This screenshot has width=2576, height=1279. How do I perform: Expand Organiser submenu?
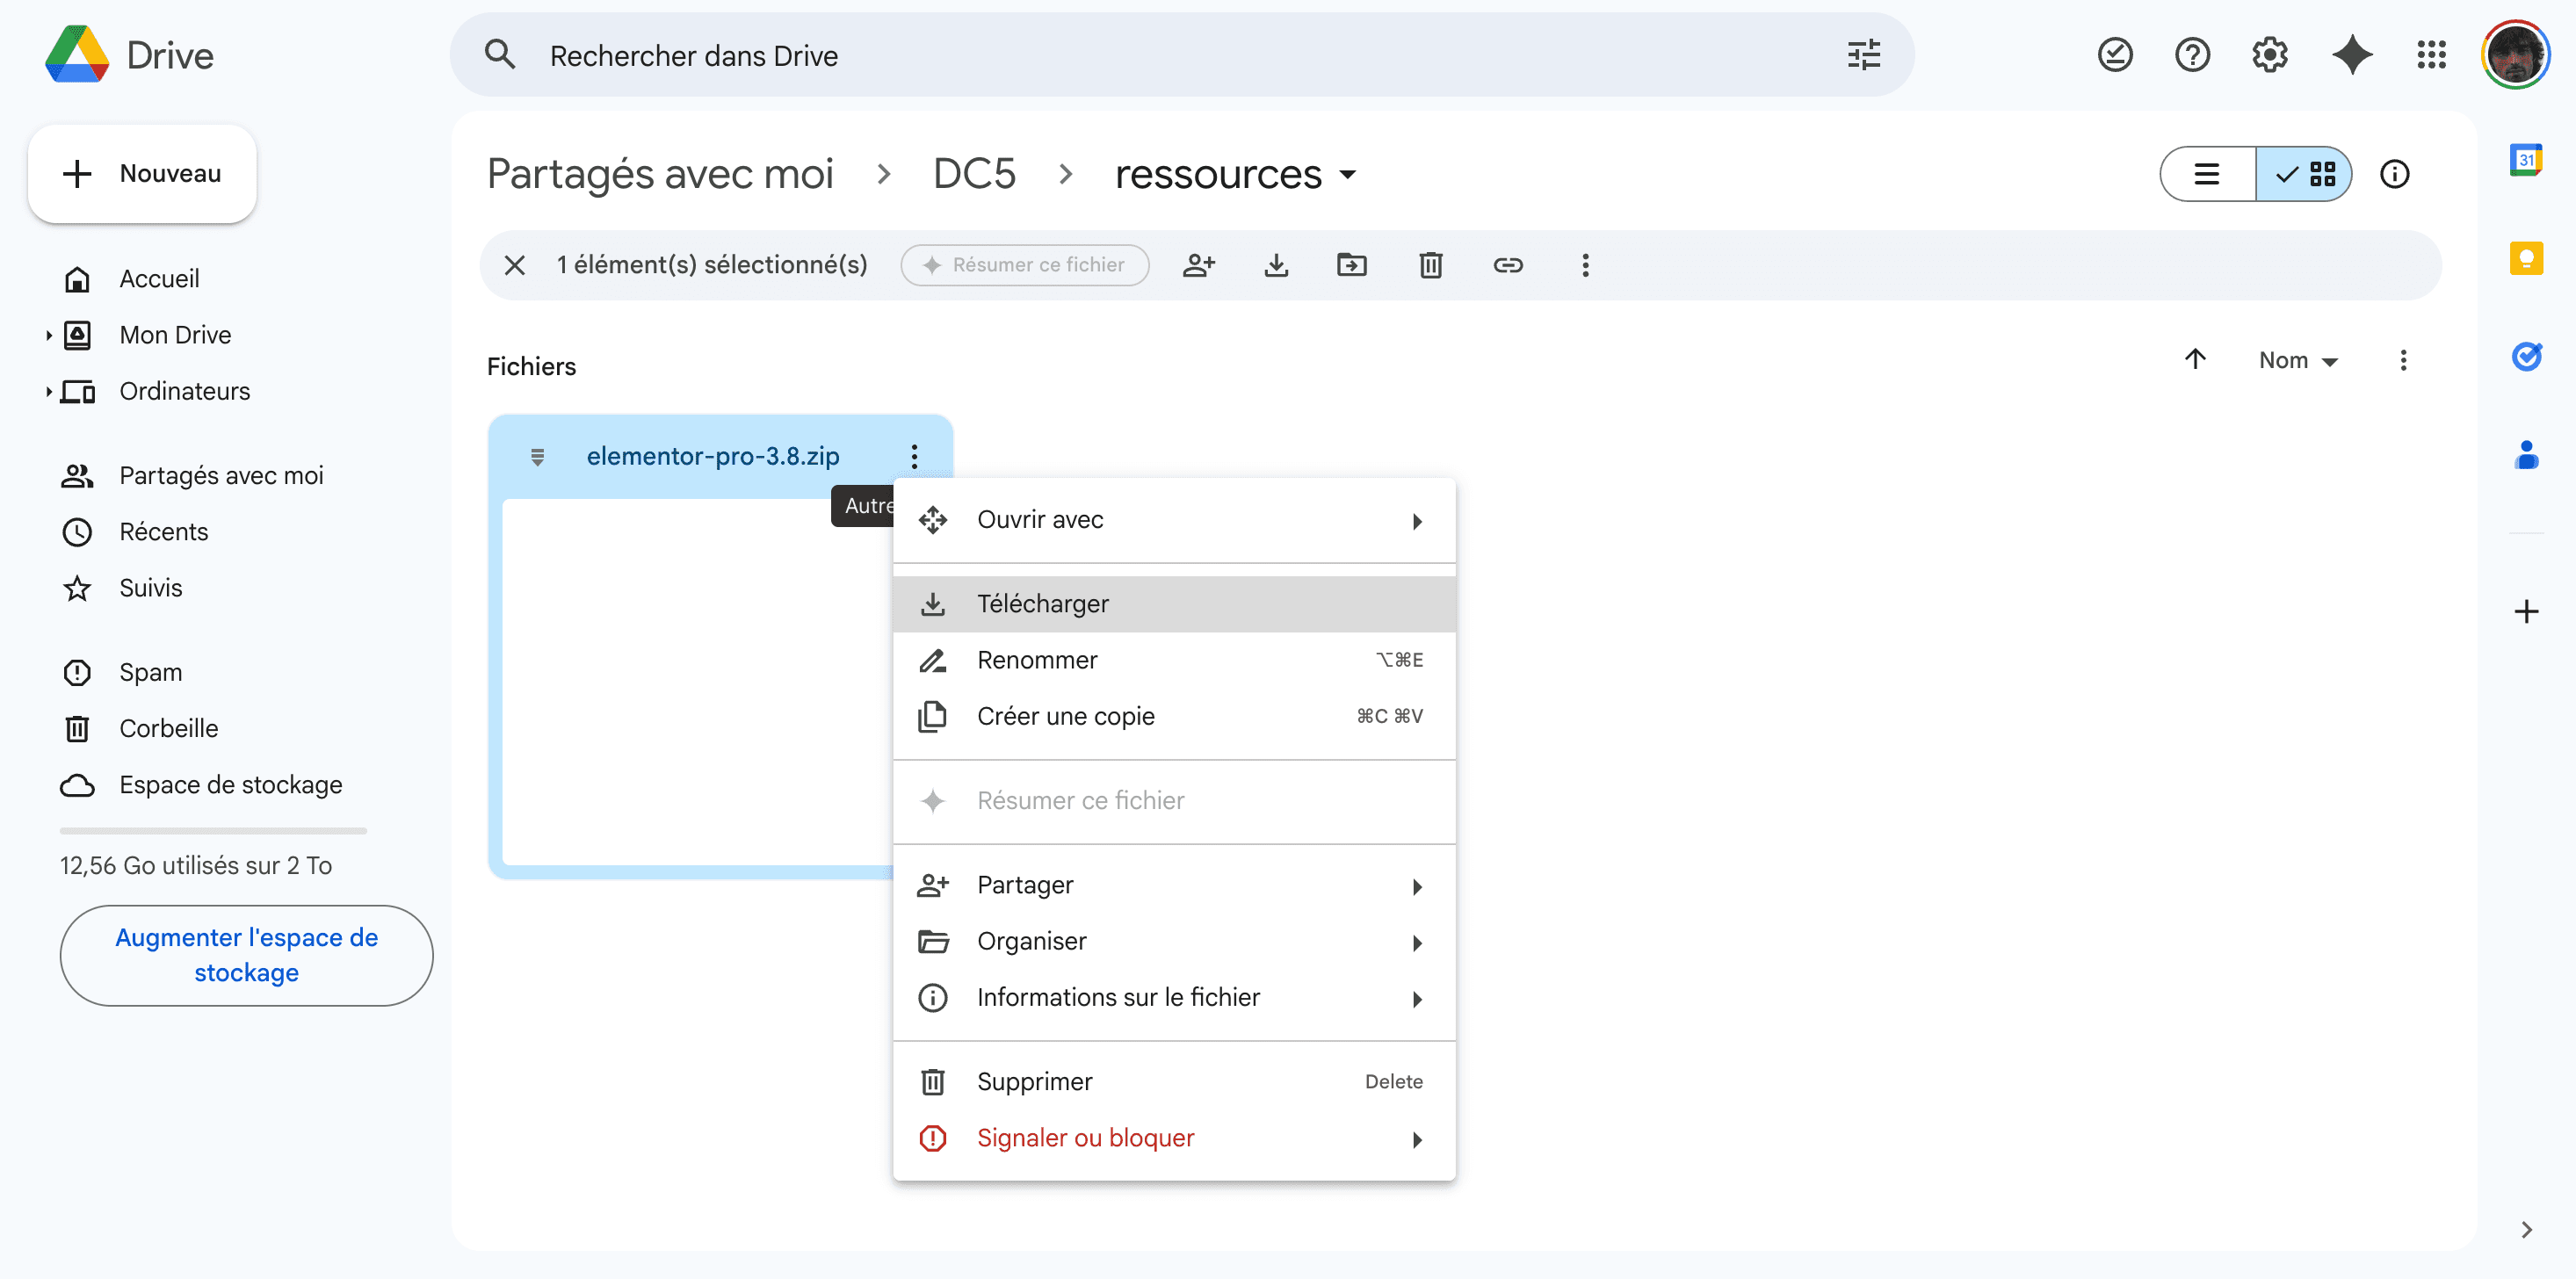click(1174, 941)
